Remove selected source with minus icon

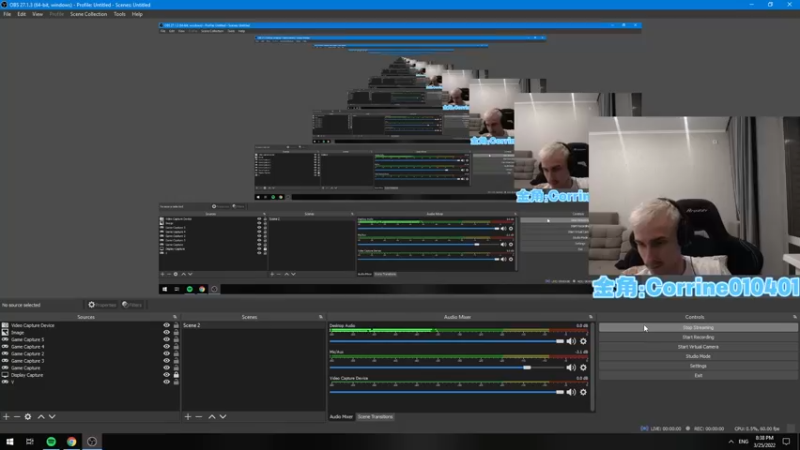(x=17, y=417)
